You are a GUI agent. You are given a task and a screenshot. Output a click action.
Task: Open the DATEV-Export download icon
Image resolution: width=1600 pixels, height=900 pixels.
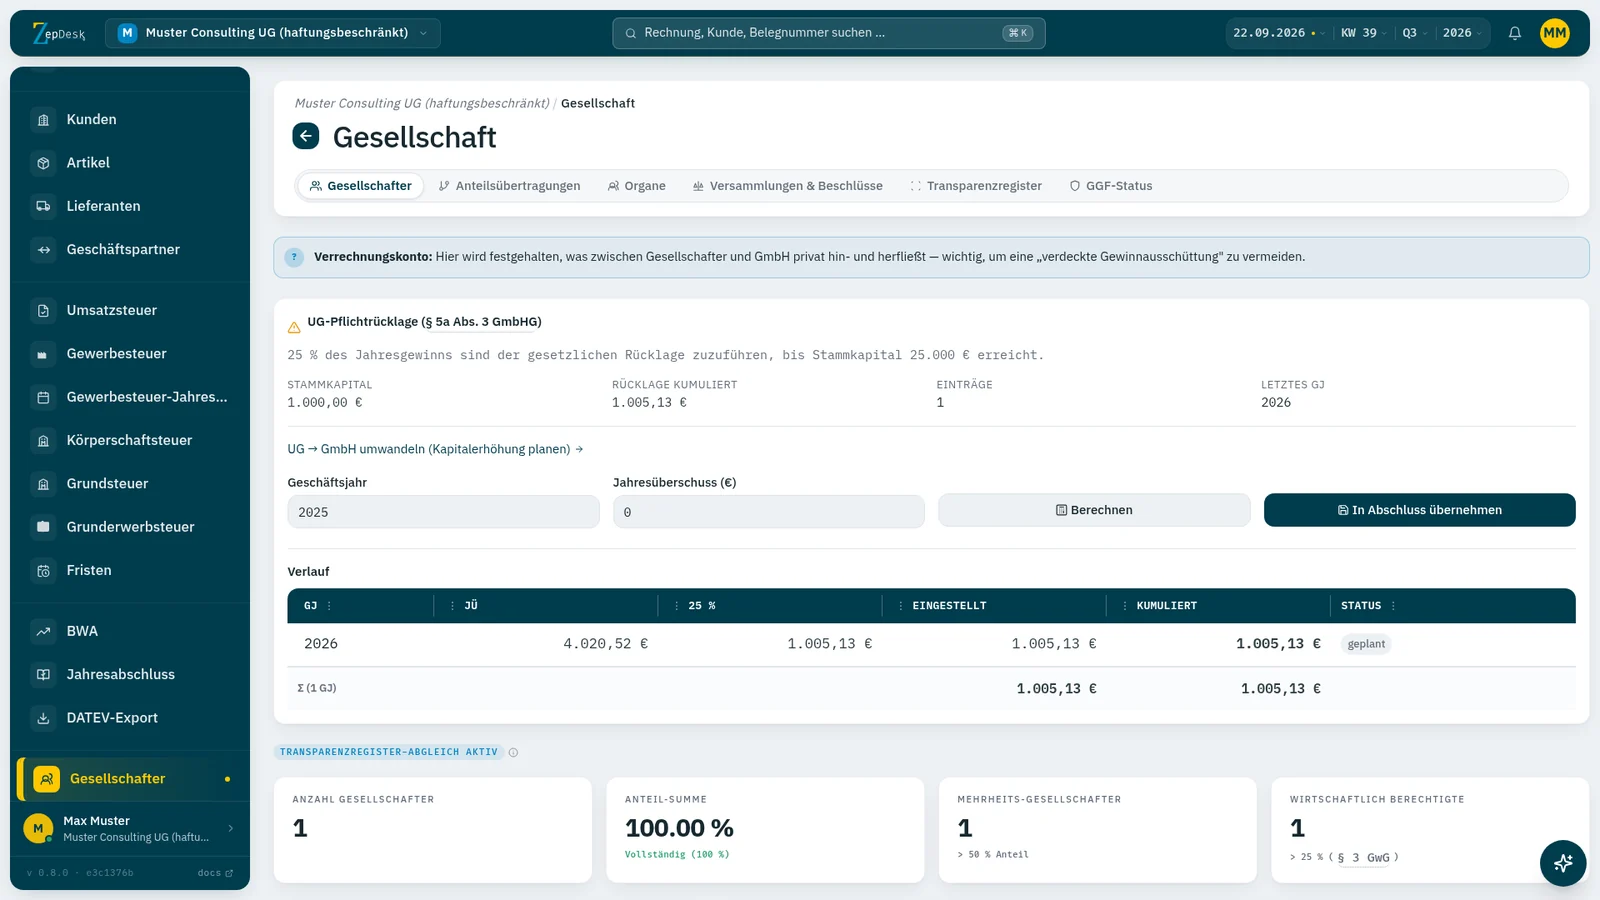[43, 718]
